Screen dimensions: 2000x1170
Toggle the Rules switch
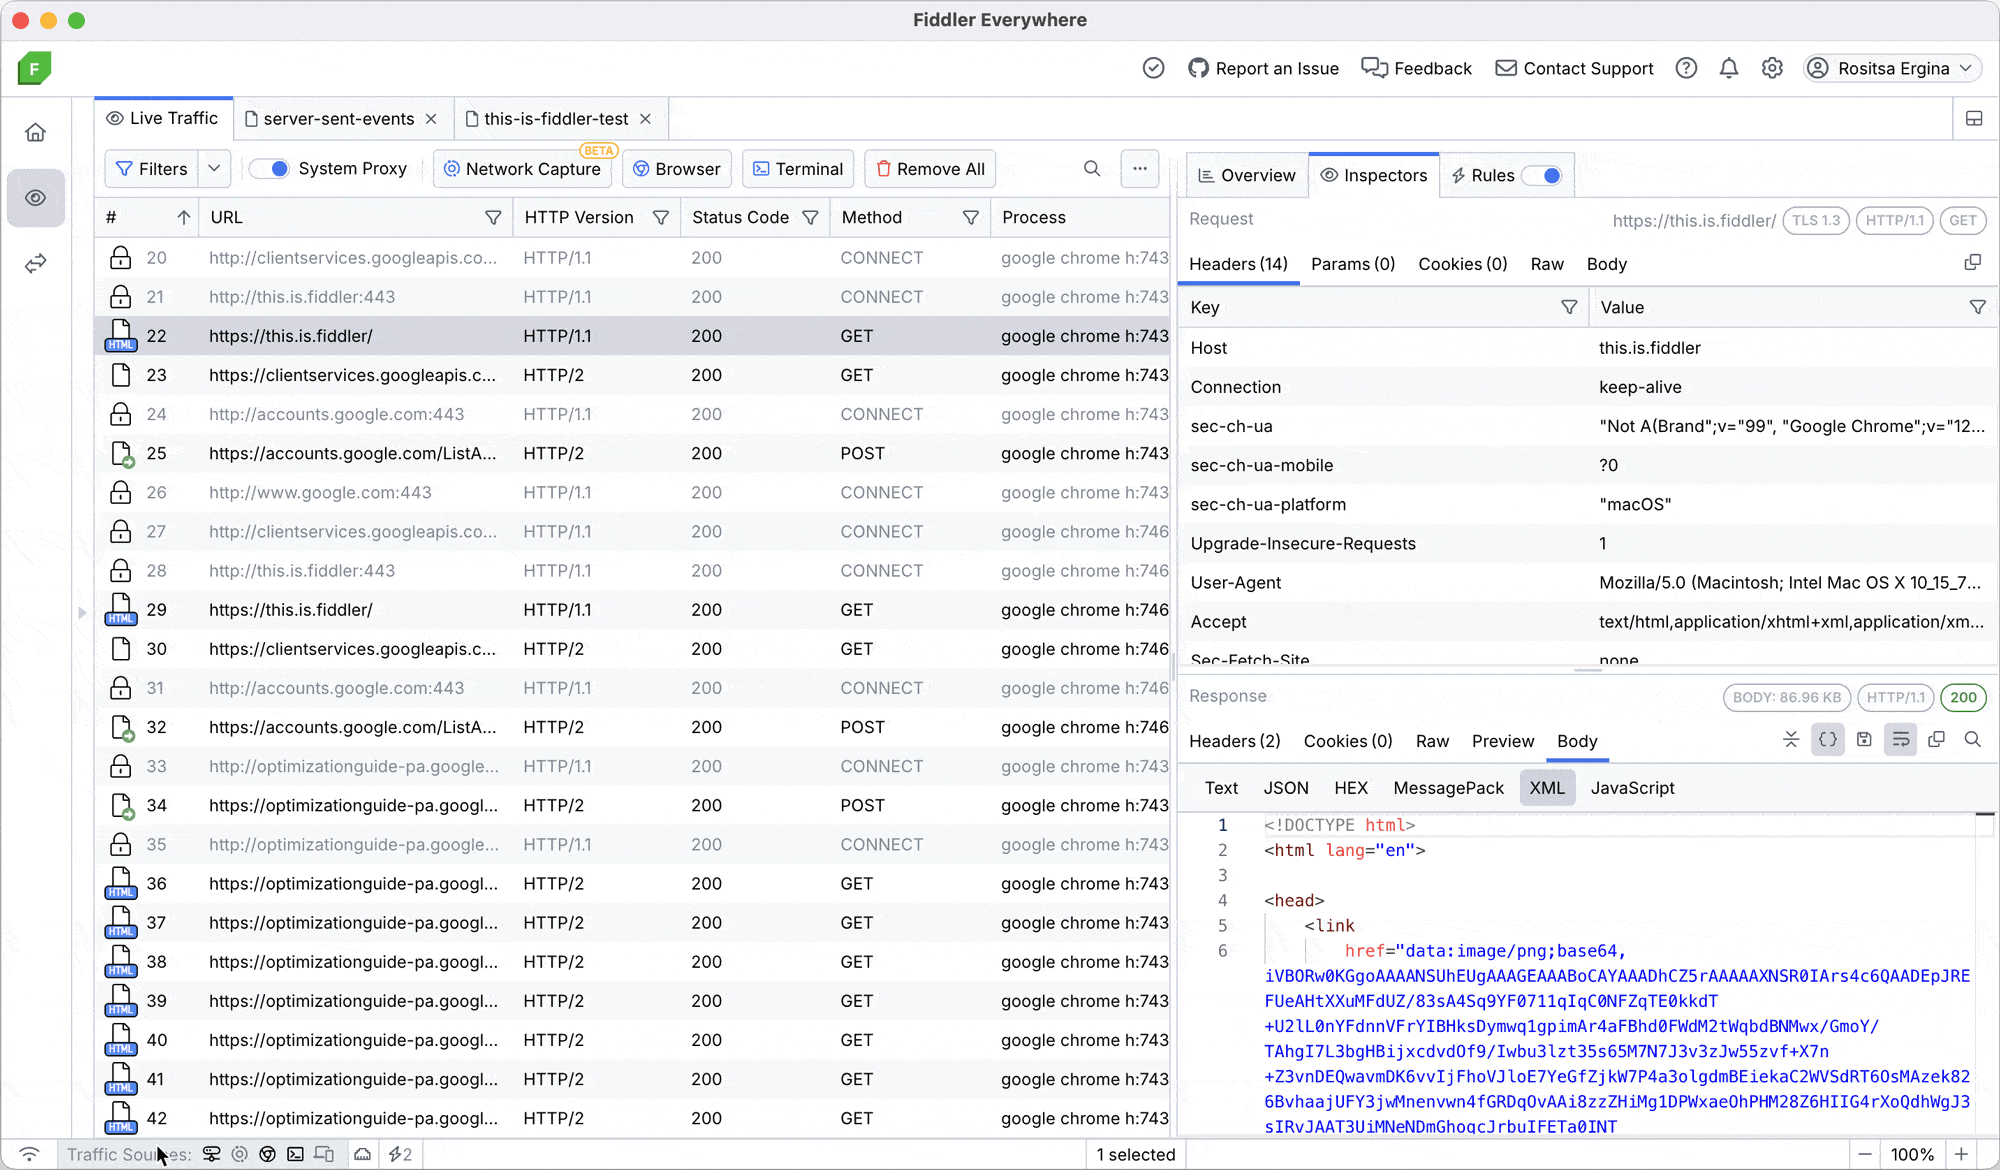tap(1542, 176)
